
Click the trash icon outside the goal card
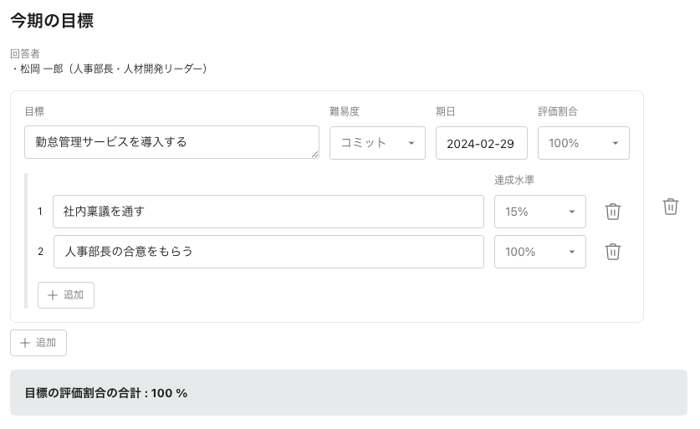pyautogui.click(x=671, y=206)
